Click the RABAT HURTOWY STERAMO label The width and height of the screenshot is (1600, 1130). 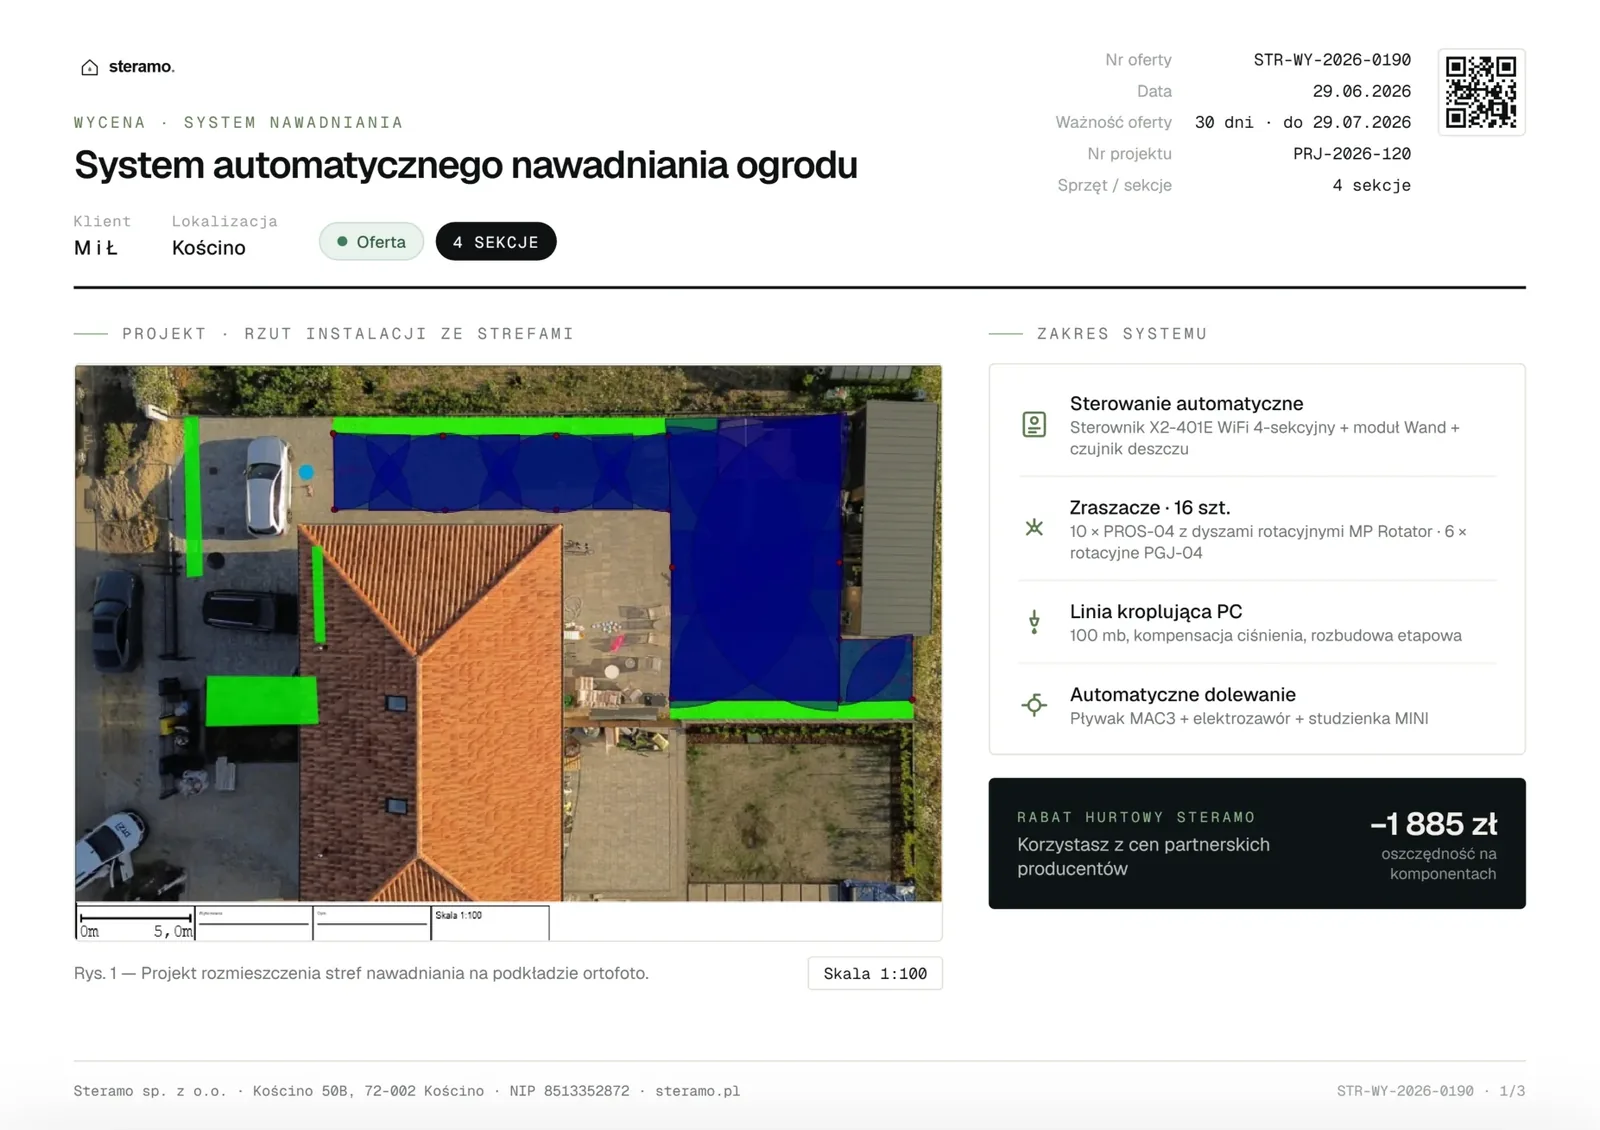pos(1136,817)
